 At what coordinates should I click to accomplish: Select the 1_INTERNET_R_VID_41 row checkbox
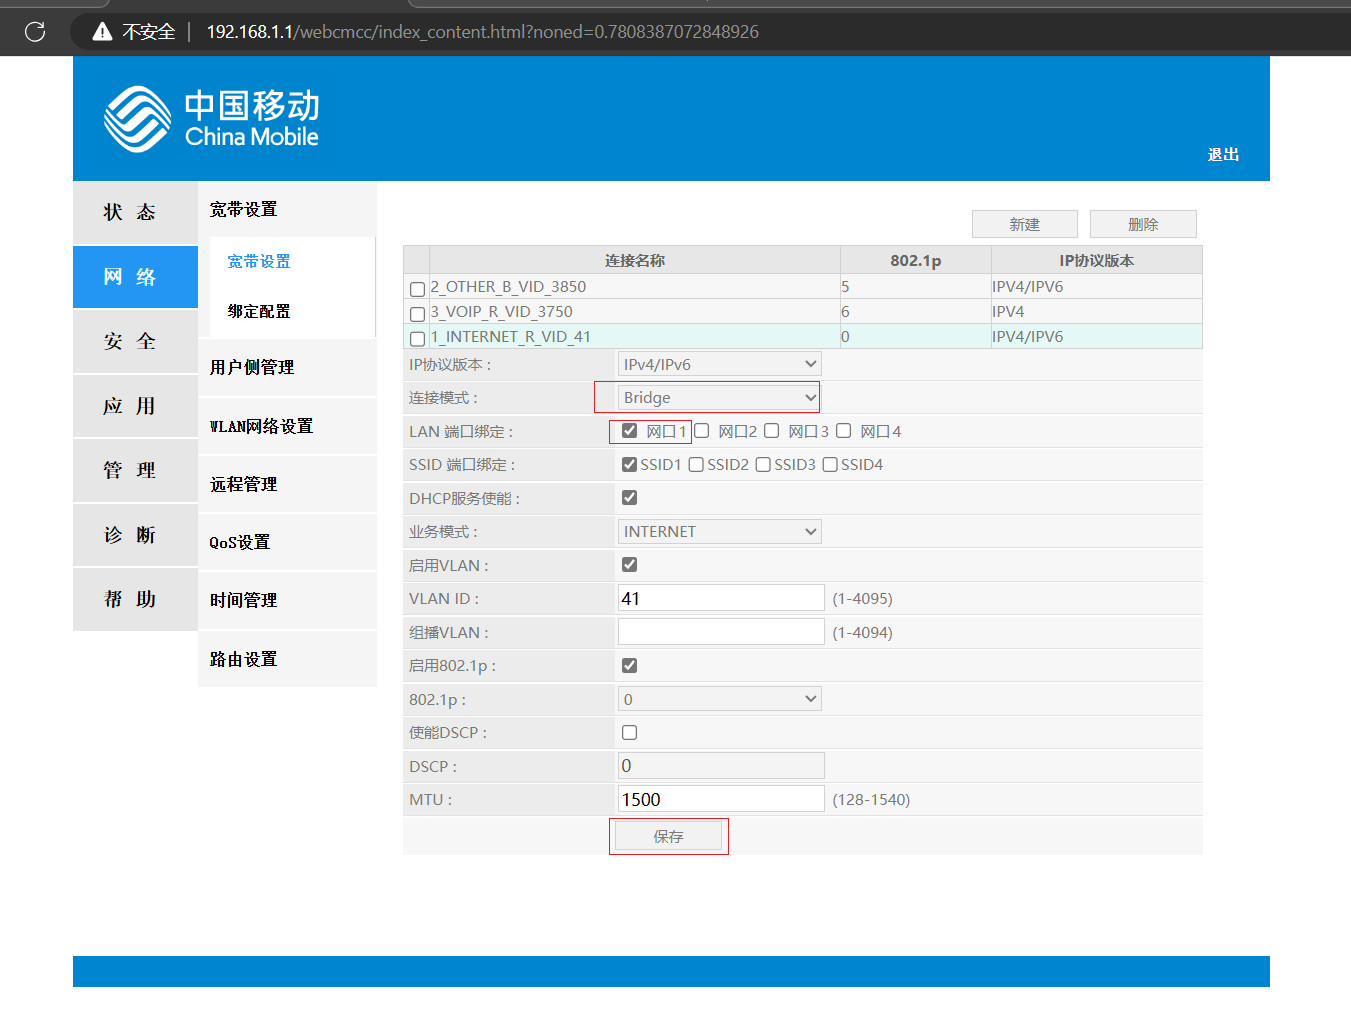418,339
